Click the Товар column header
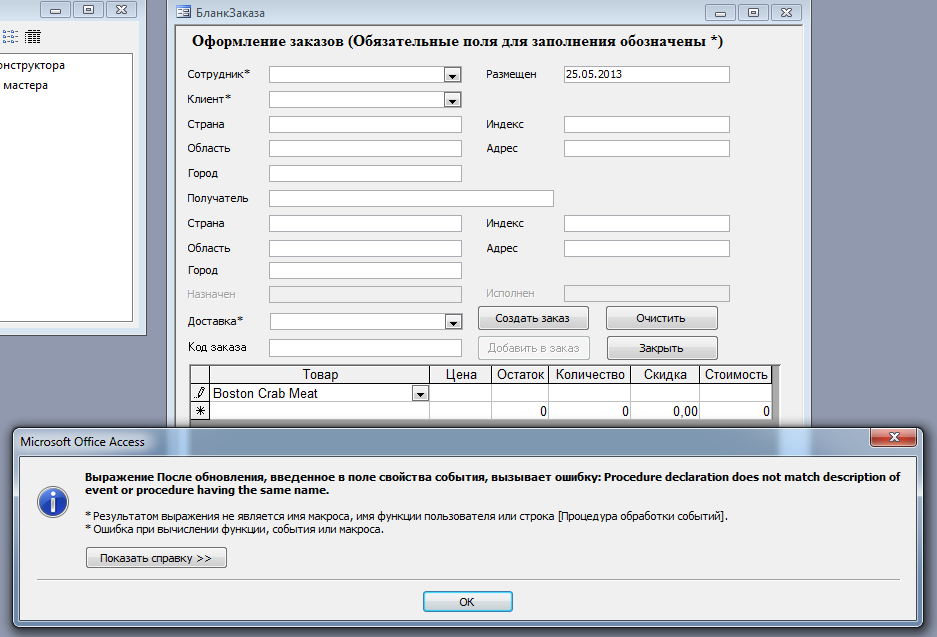The width and height of the screenshot is (937, 637). coord(320,375)
